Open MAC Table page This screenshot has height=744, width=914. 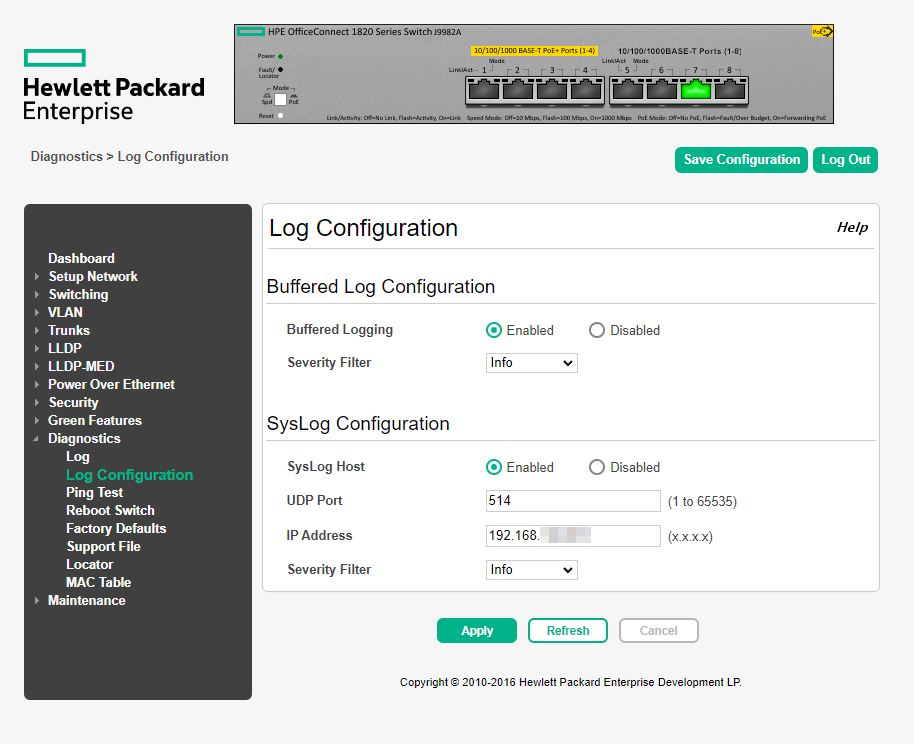(x=99, y=582)
